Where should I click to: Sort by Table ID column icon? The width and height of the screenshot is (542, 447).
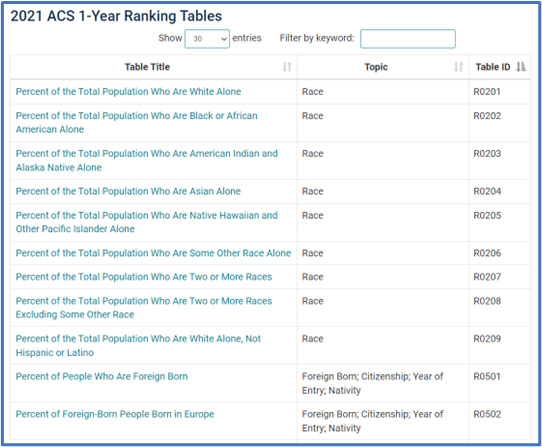(521, 67)
